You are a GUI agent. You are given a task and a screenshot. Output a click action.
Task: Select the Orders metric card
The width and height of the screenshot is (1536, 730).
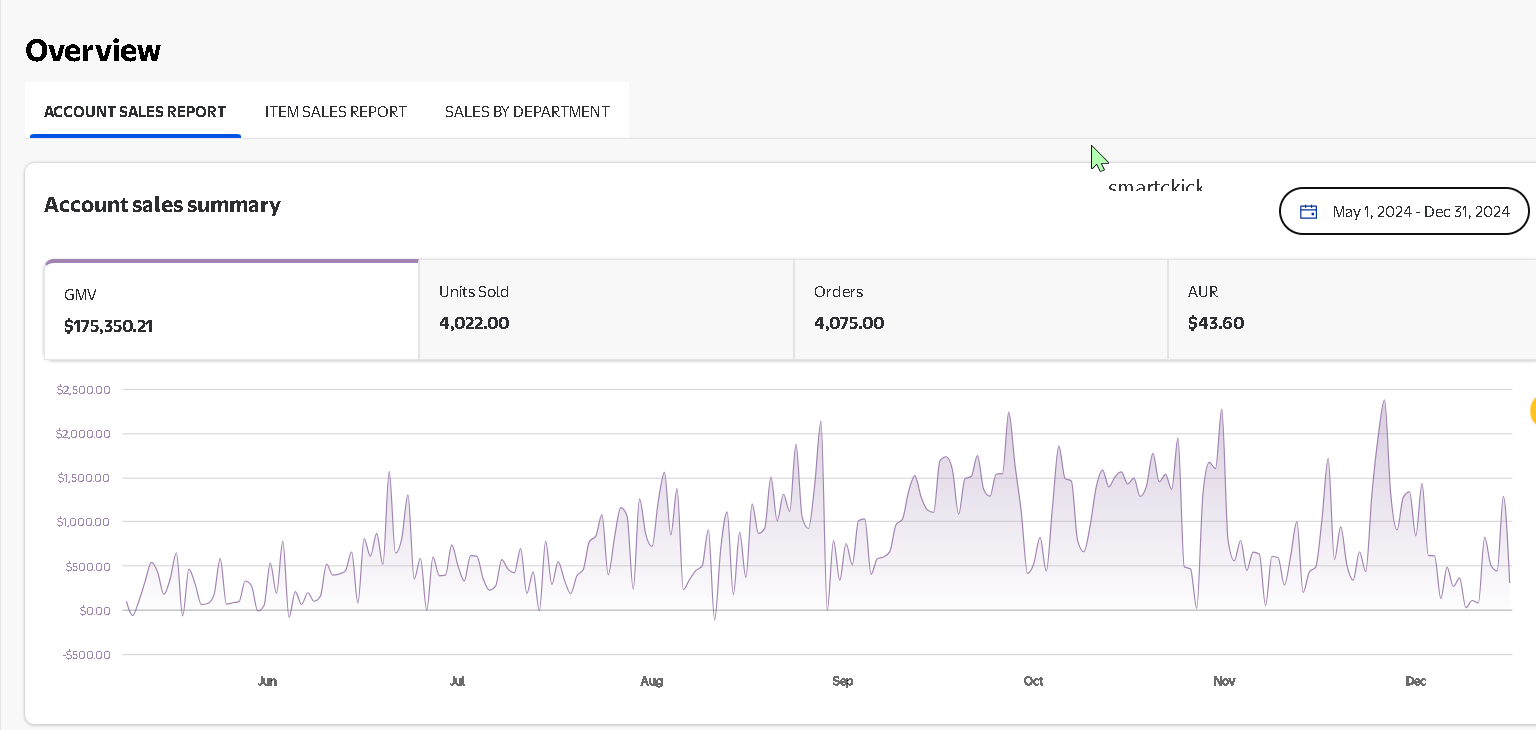click(x=980, y=308)
